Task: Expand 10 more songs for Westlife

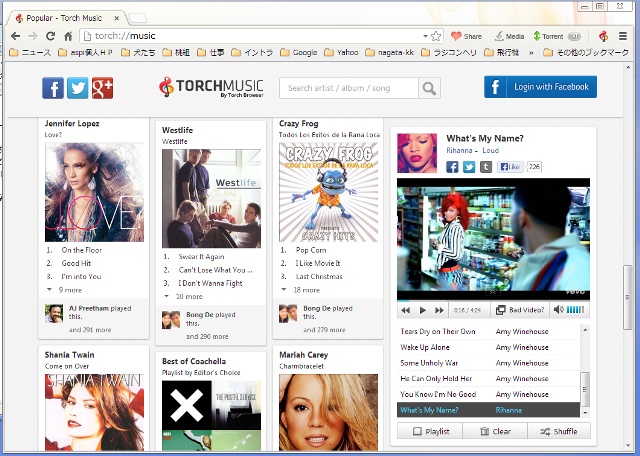Action: pos(183,296)
